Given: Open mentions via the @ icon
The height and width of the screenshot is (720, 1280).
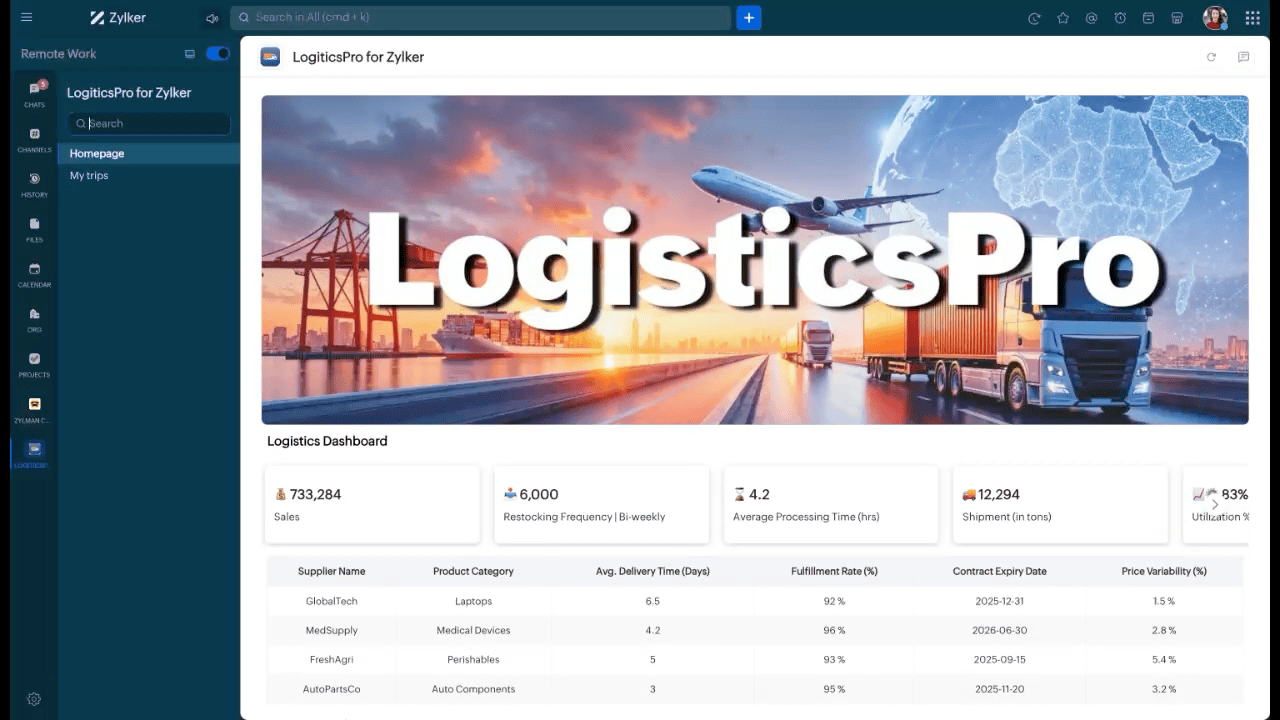Looking at the screenshot, I should (x=1091, y=18).
